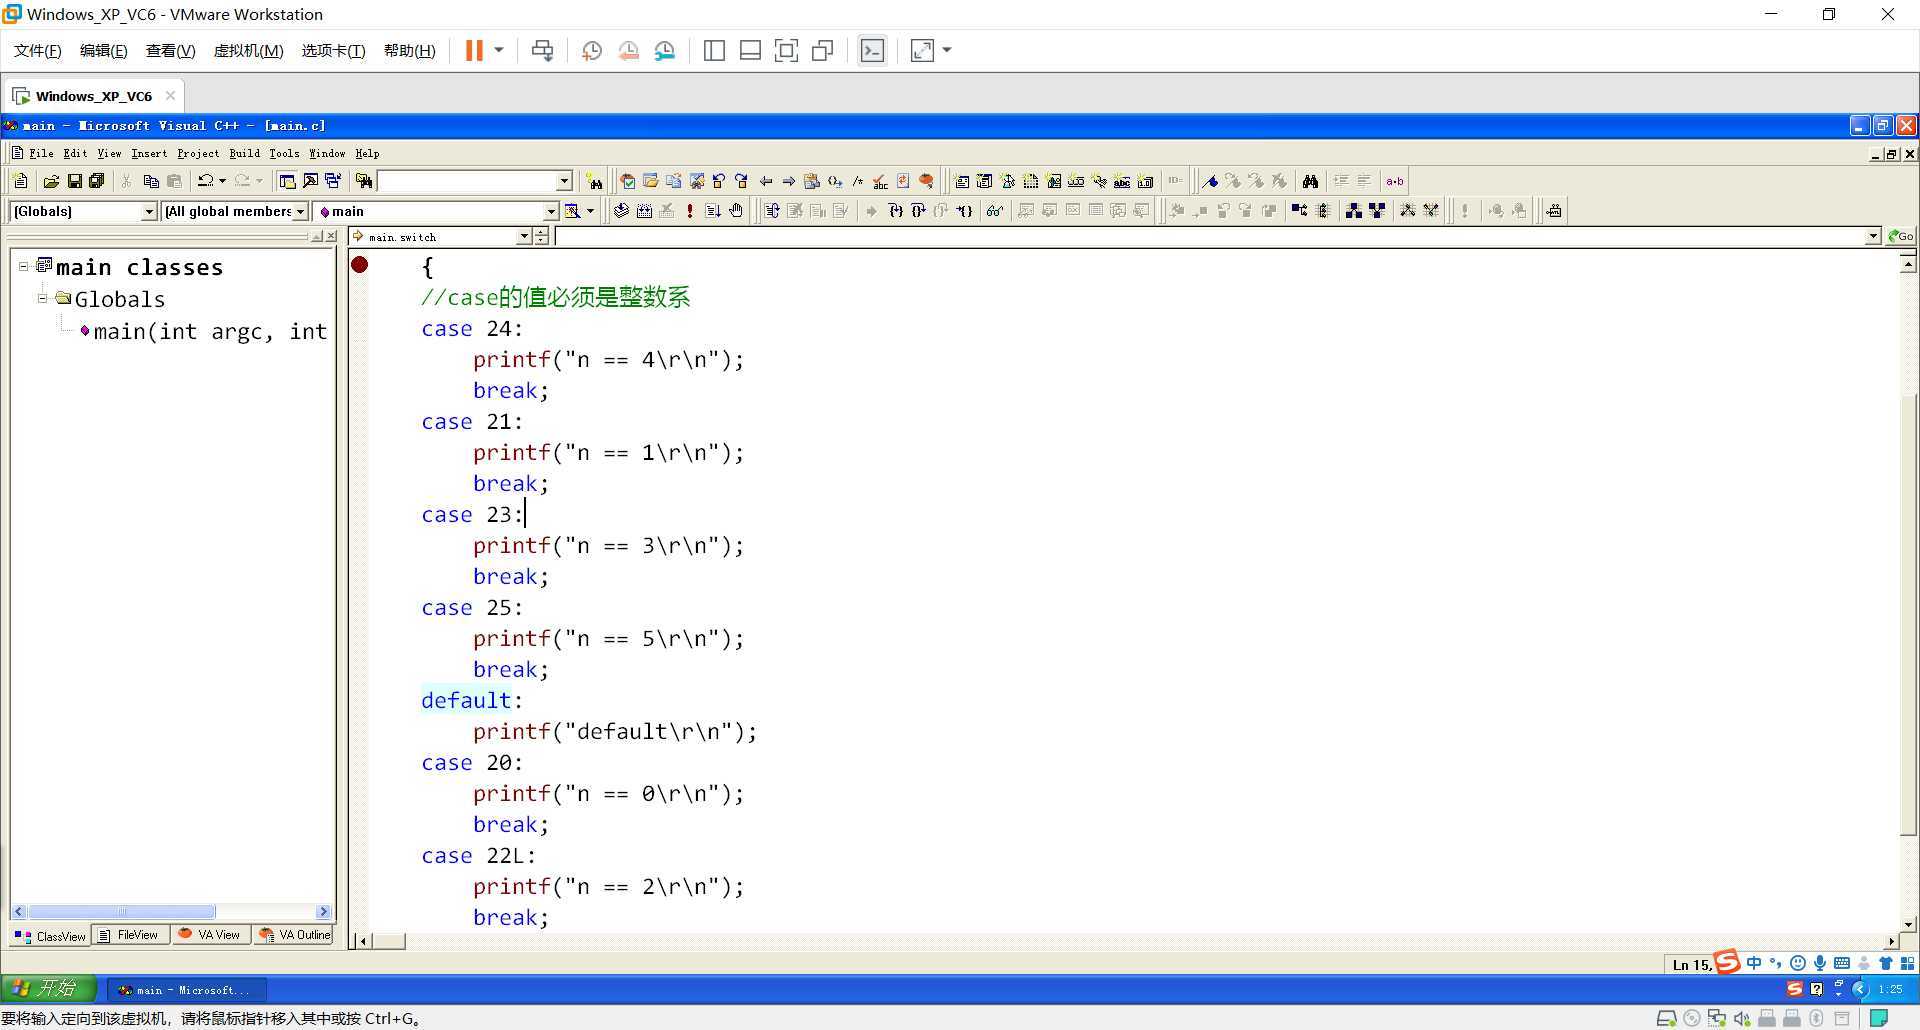1920x1030 pixels.
Task: Collapse the Globals folder node
Action: (43, 298)
